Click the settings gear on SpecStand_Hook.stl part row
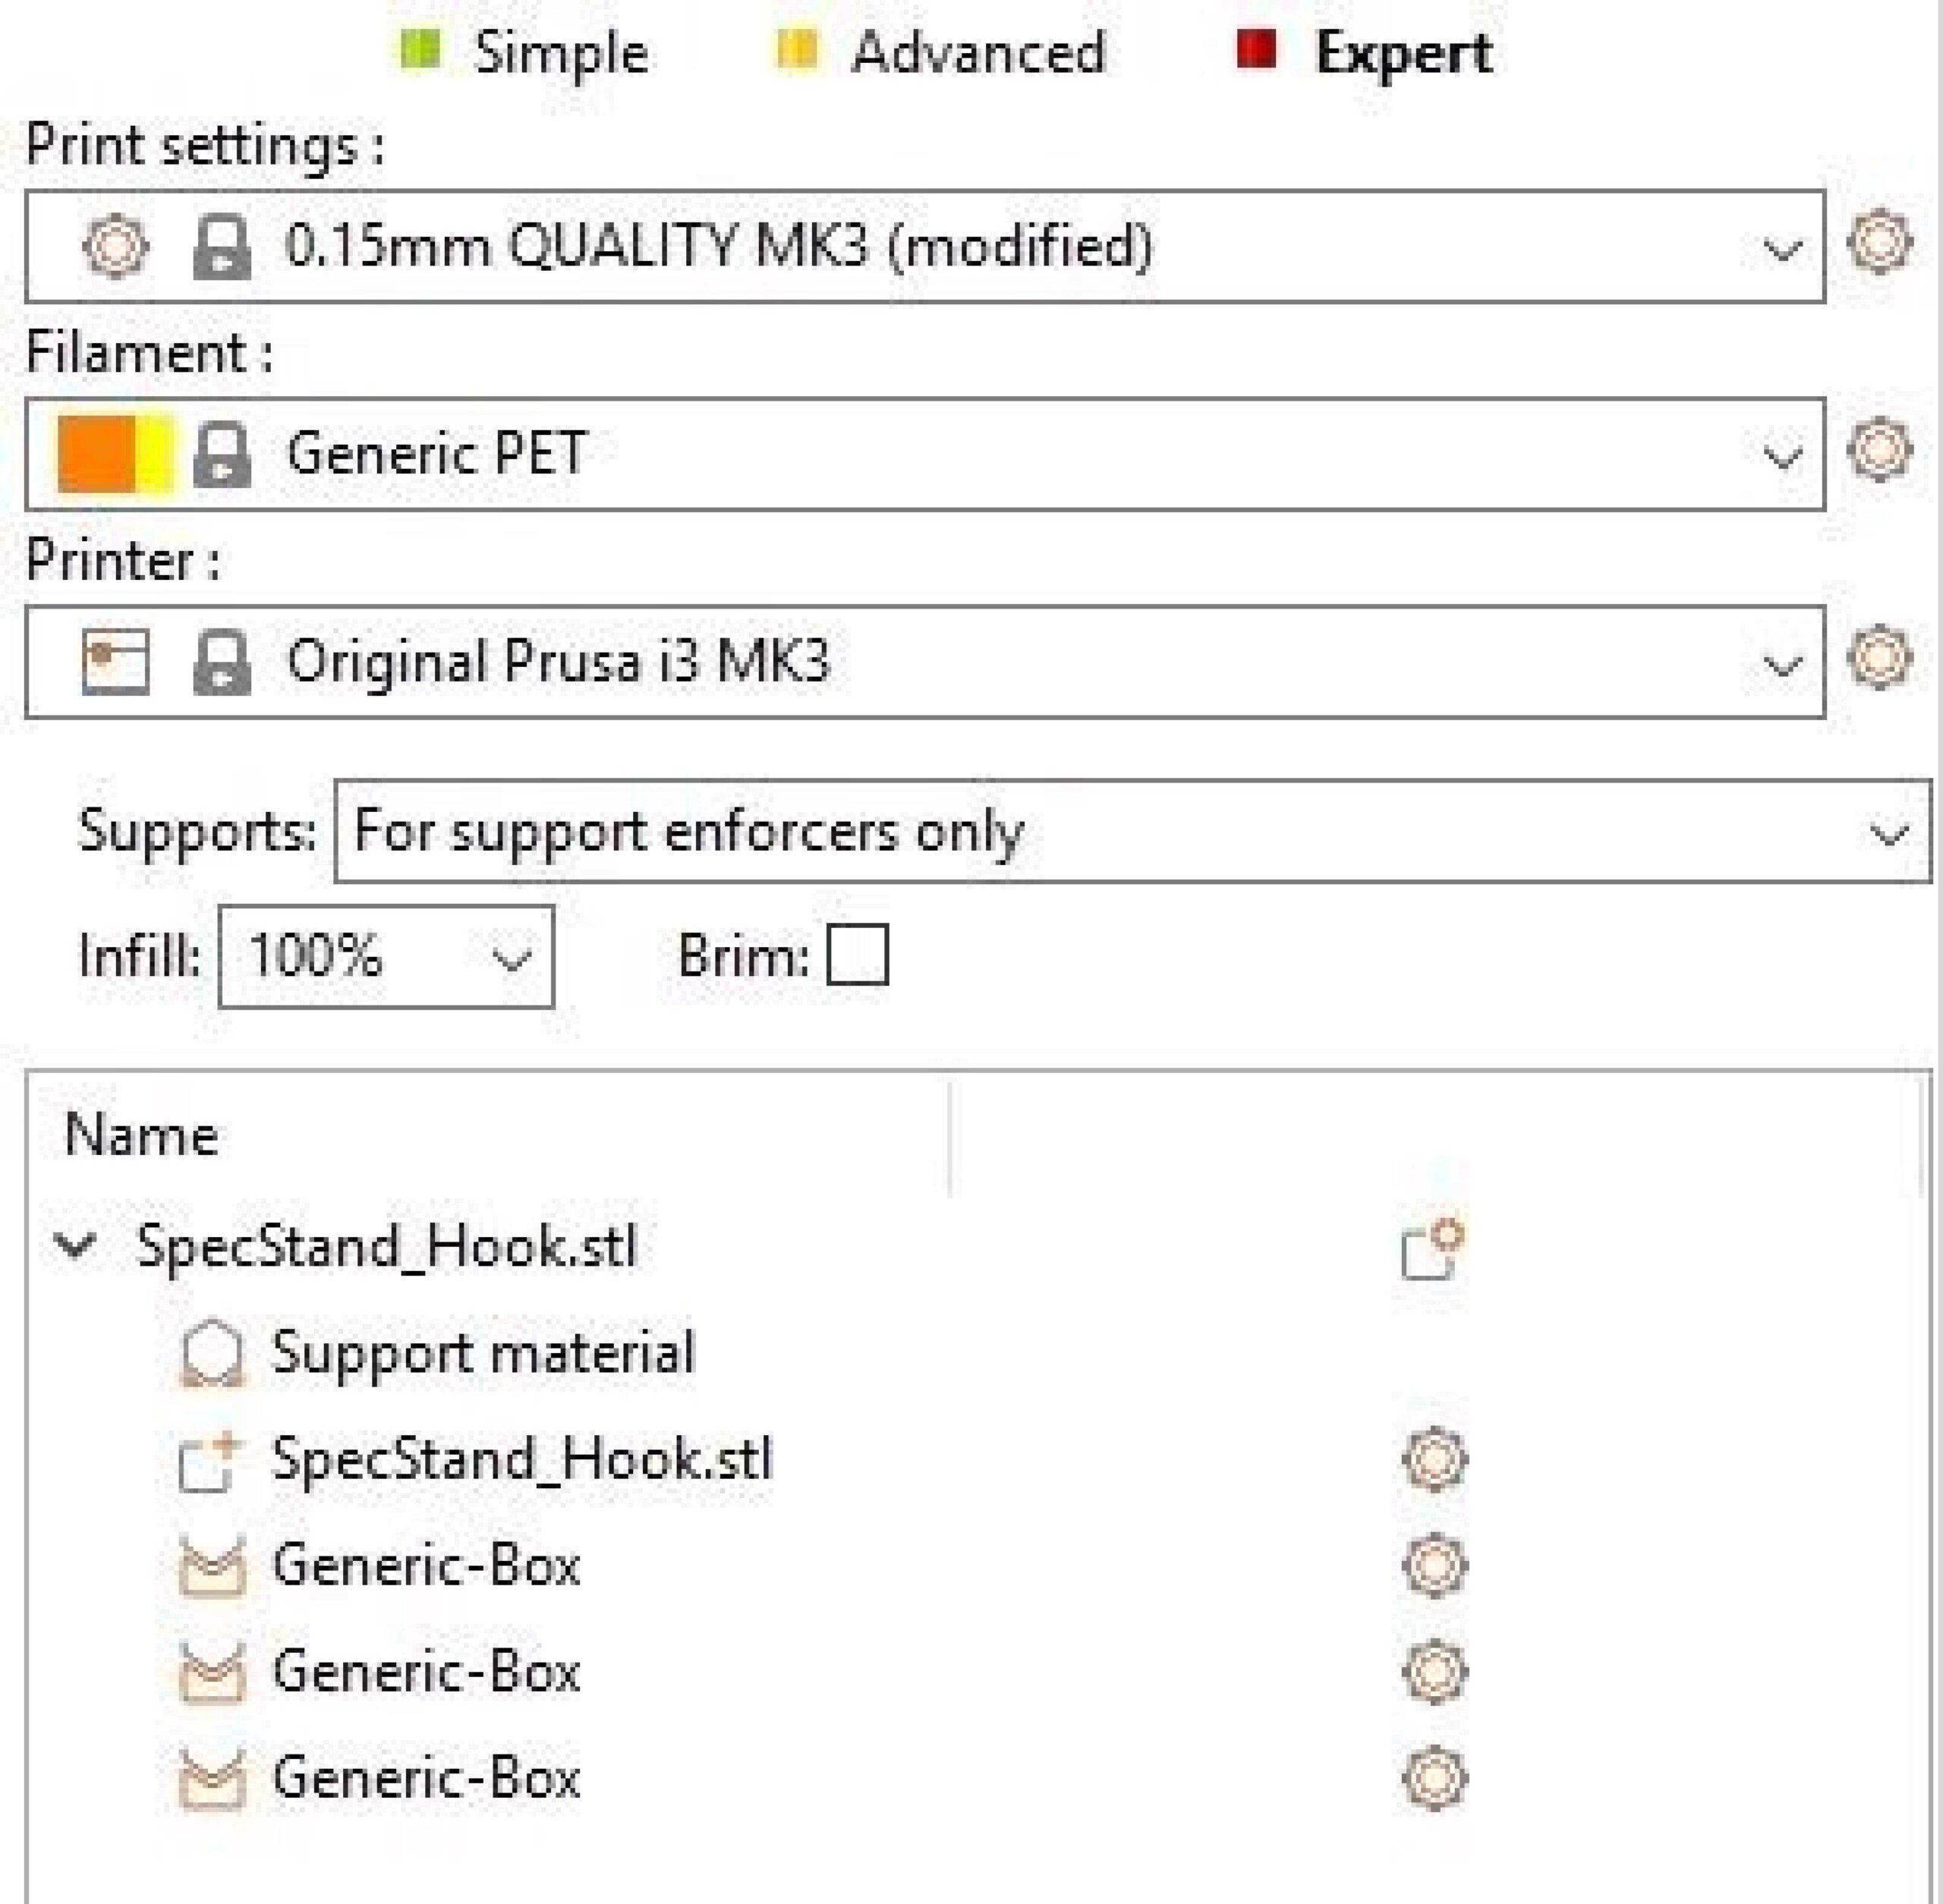The height and width of the screenshot is (1904, 1943). [1435, 1460]
